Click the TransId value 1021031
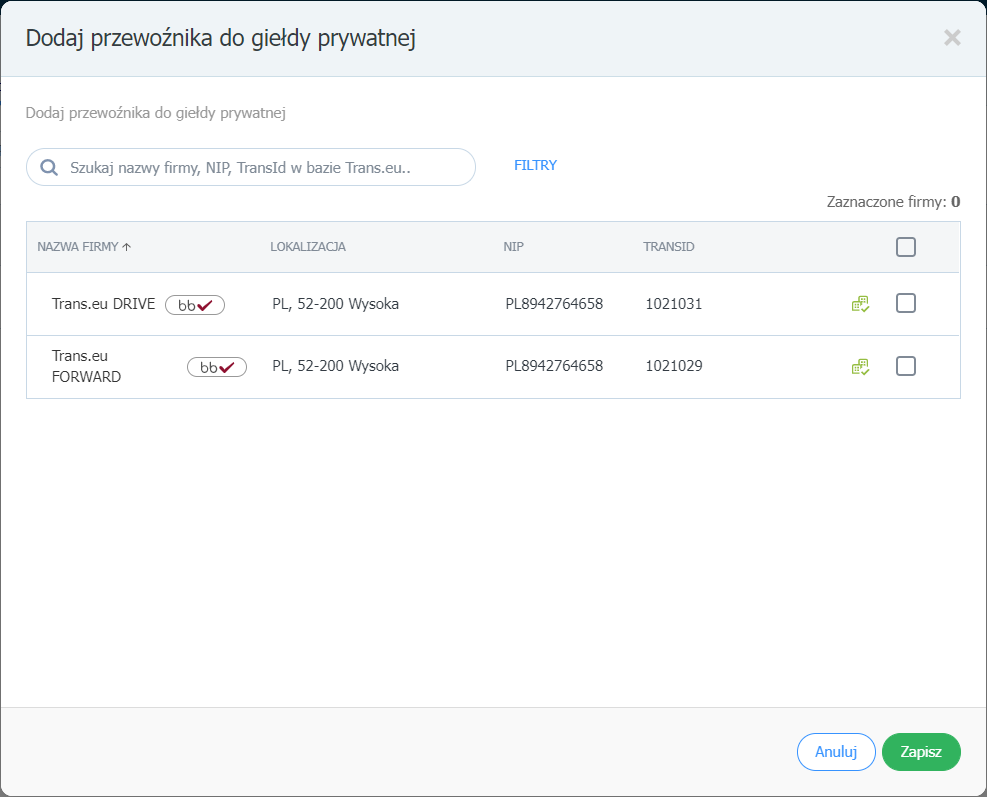The width and height of the screenshot is (987, 797). pos(674,304)
